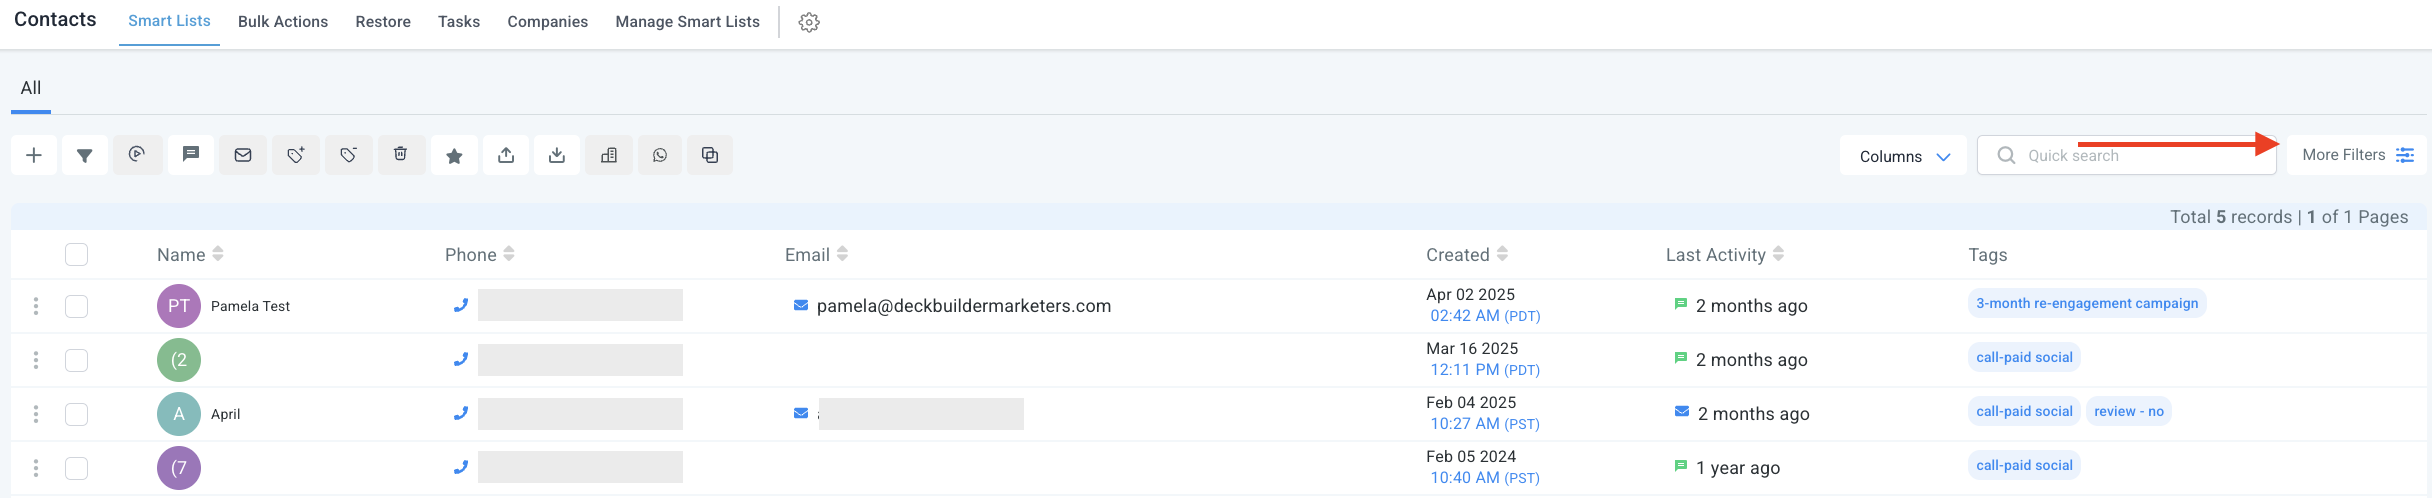Select the checkbox for contact April

click(77, 414)
